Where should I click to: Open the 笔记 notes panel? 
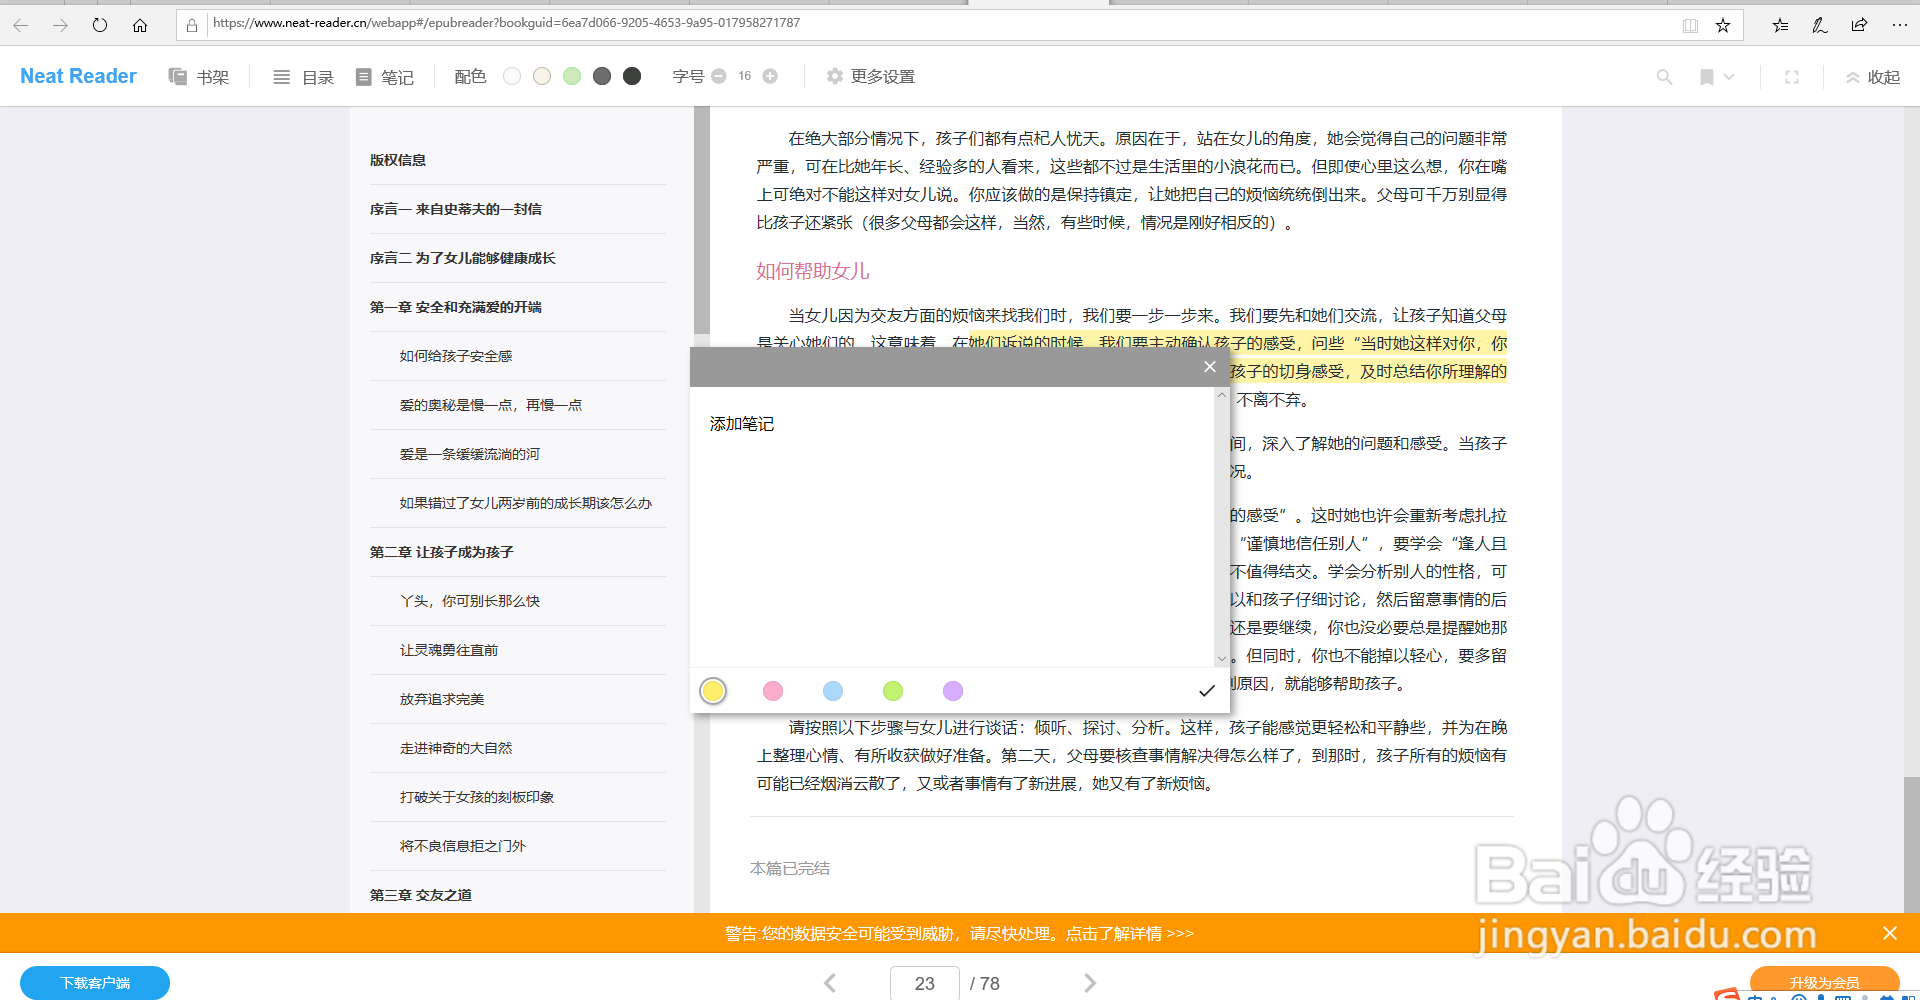point(384,77)
